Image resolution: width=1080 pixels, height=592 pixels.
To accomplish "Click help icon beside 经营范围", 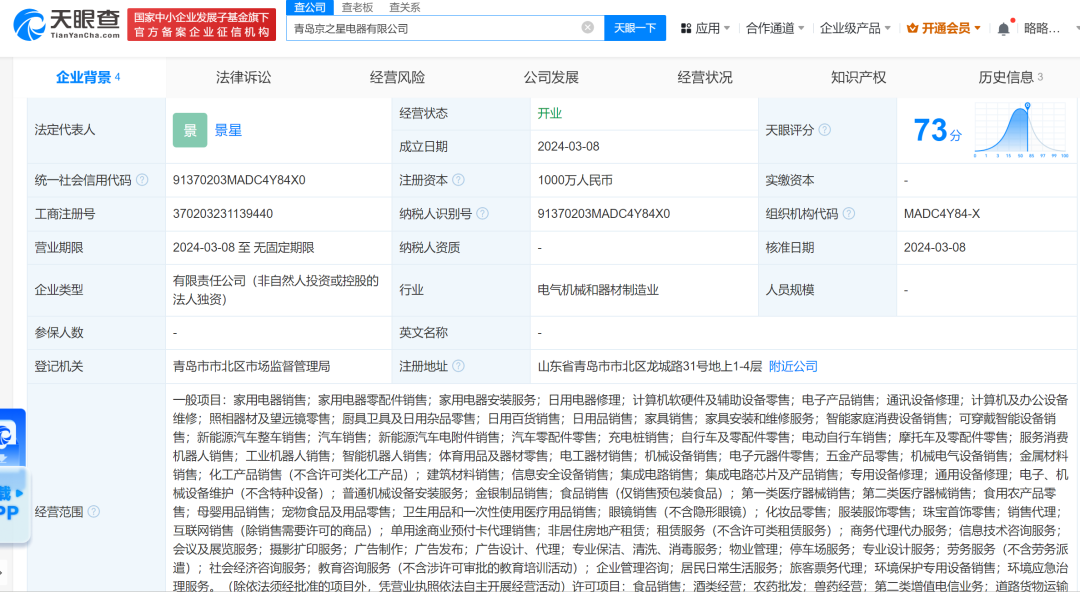I will click(94, 512).
